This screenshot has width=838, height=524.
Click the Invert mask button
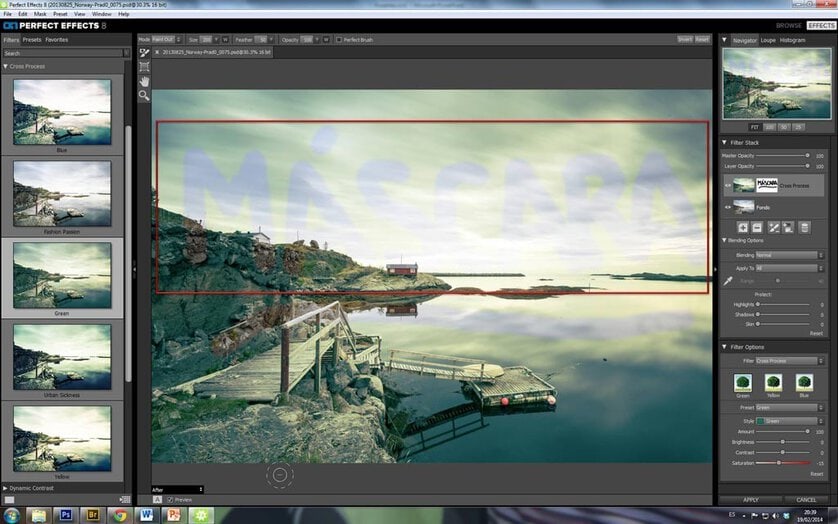point(685,40)
